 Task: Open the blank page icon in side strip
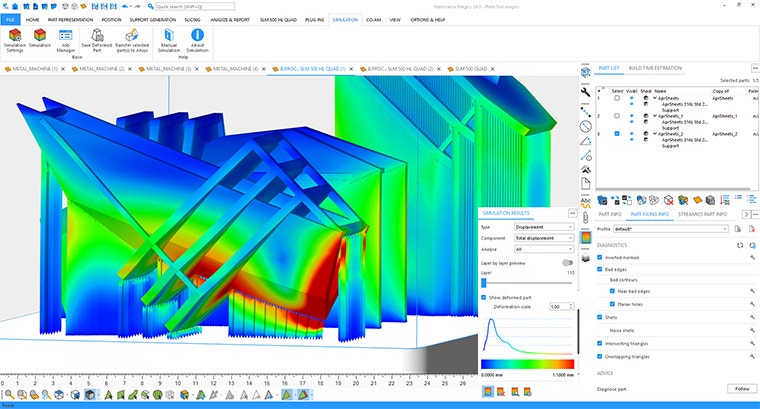[x=586, y=184]
